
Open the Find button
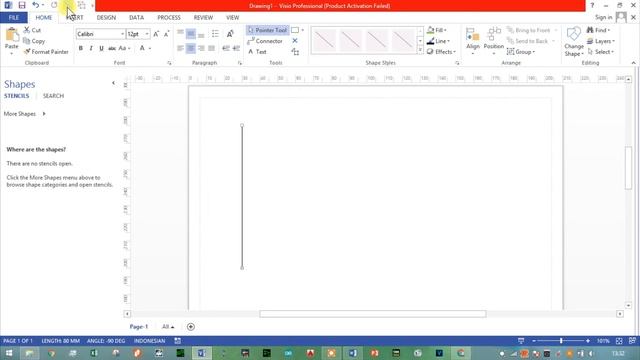tap(598, 30)
